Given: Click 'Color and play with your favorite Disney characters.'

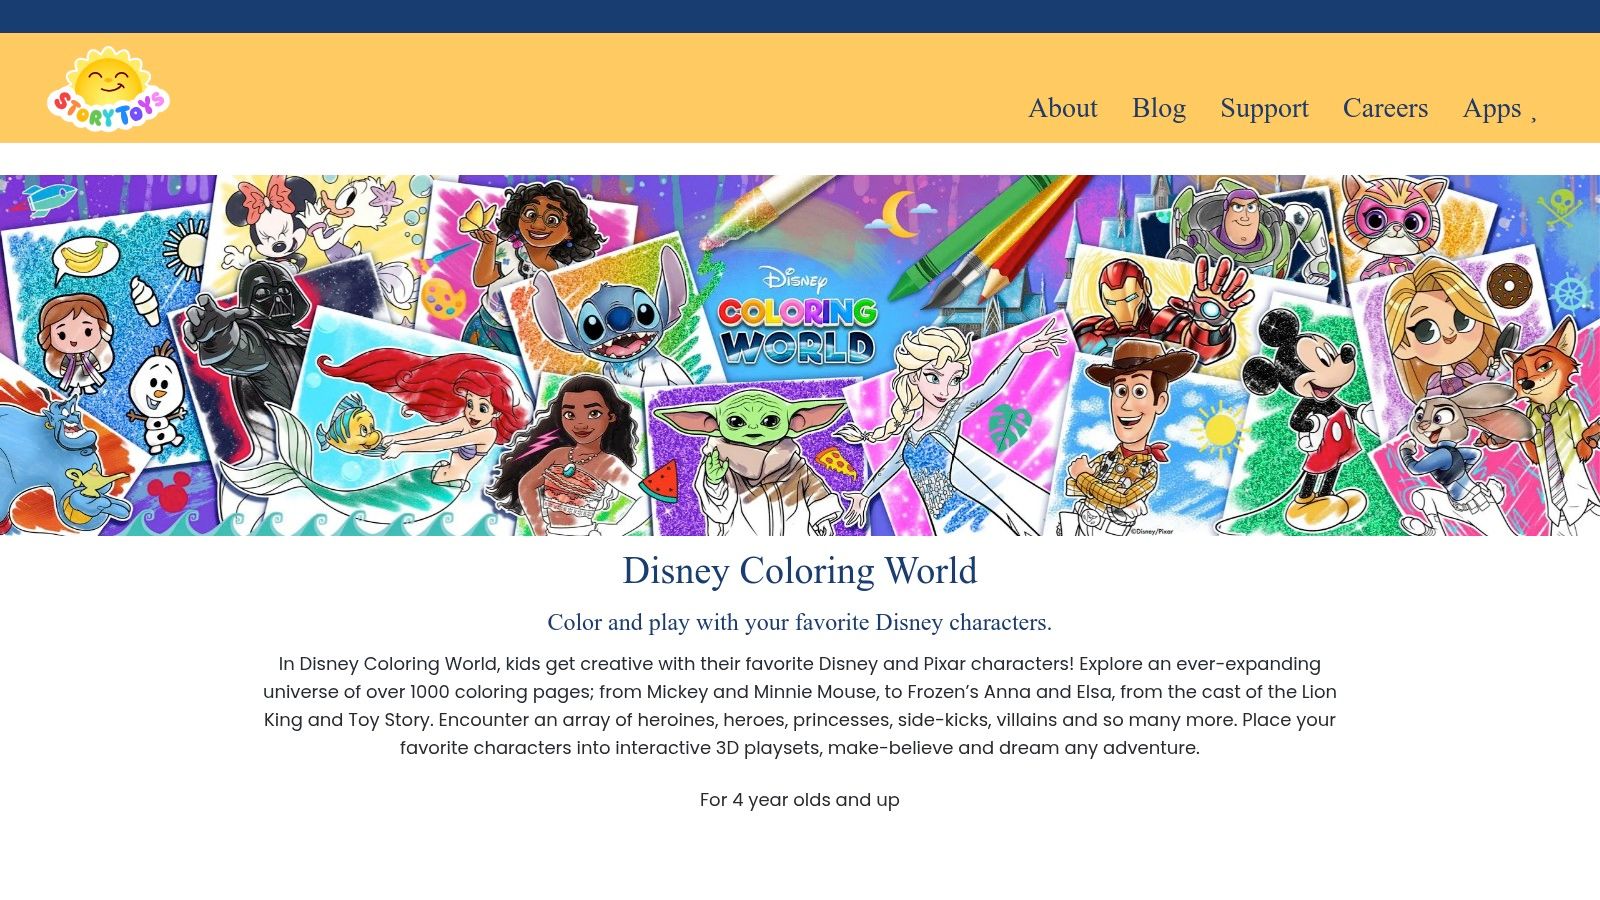Looking at the screenshot, I should (x=800, y=622).
